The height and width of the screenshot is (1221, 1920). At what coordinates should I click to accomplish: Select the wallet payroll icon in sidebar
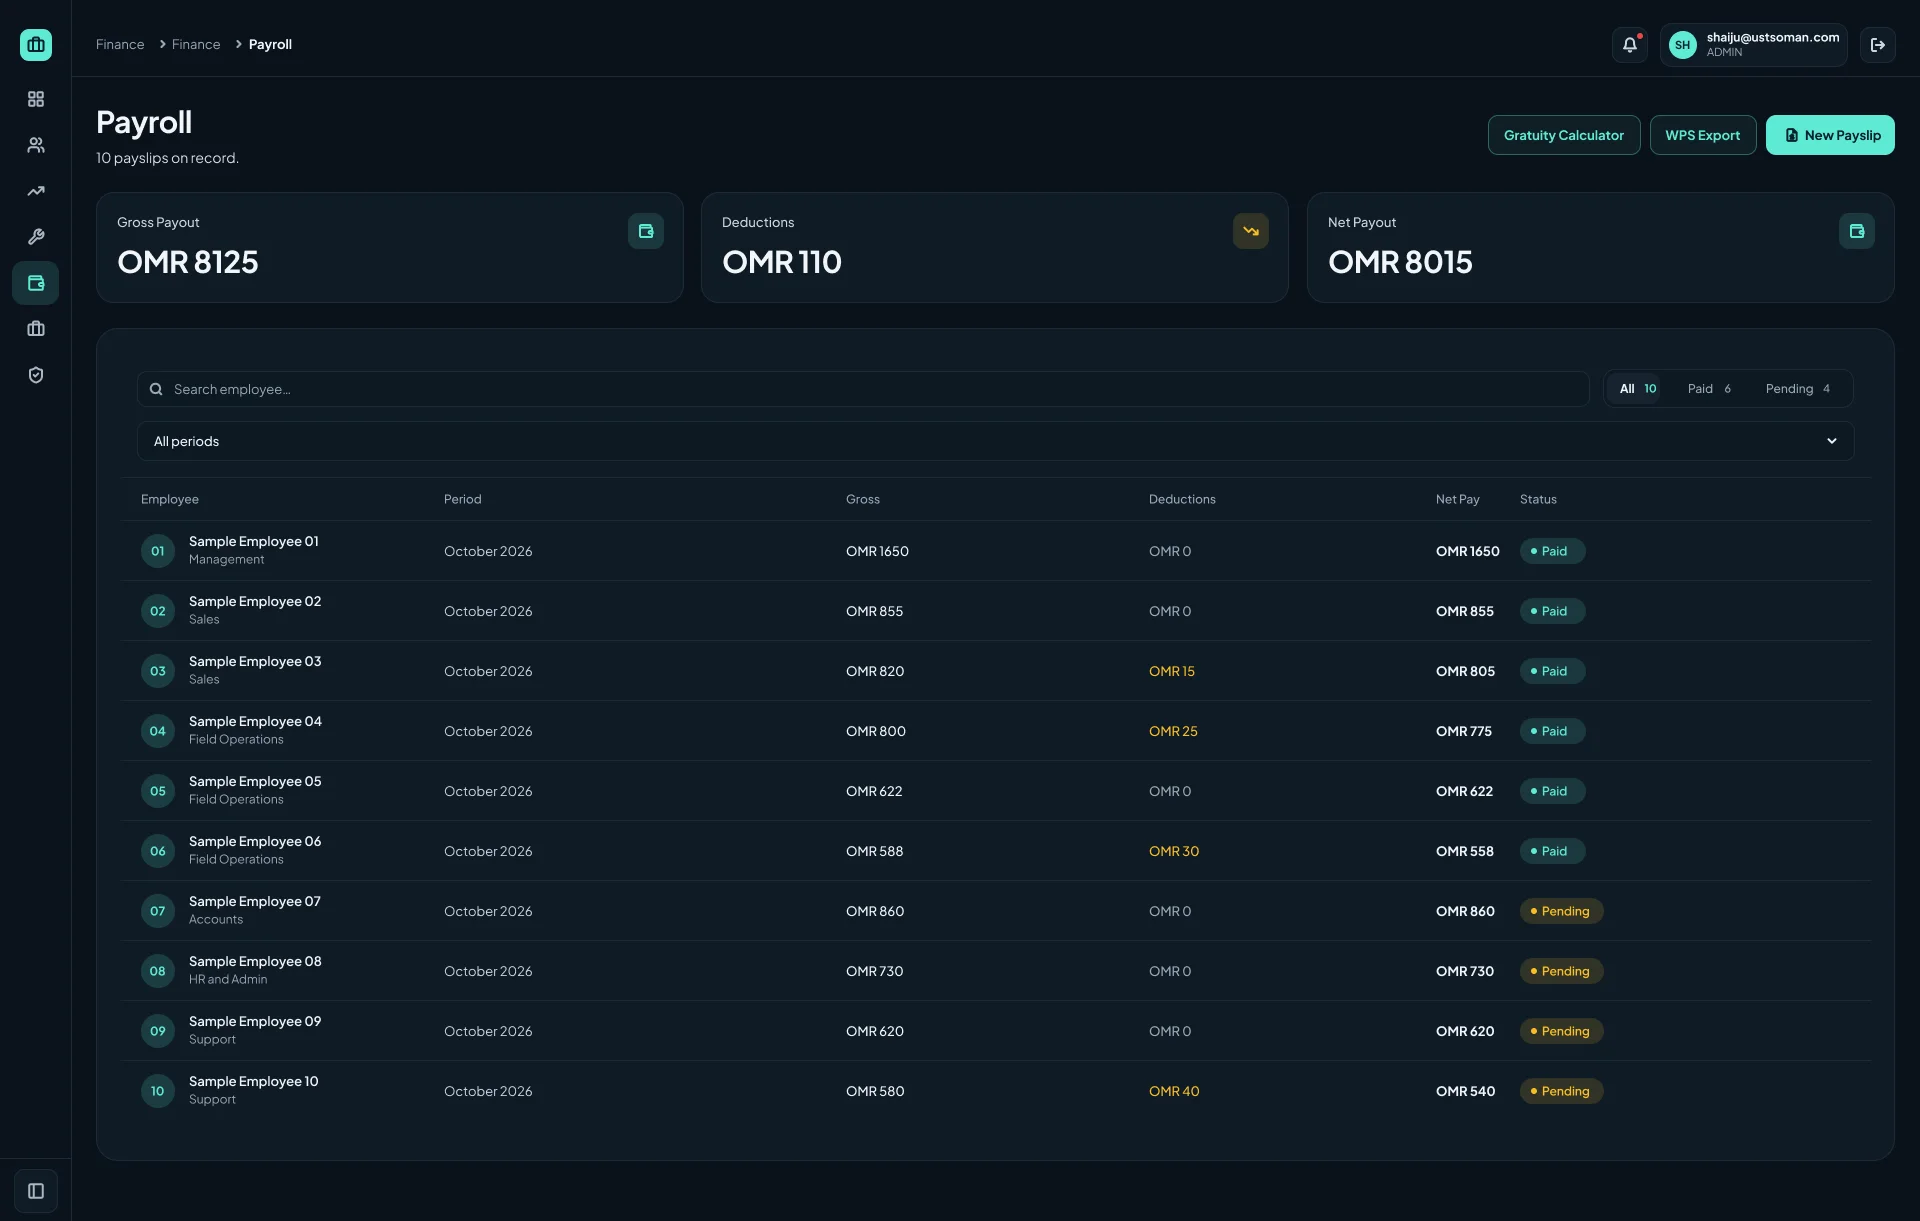click(36, 283)
